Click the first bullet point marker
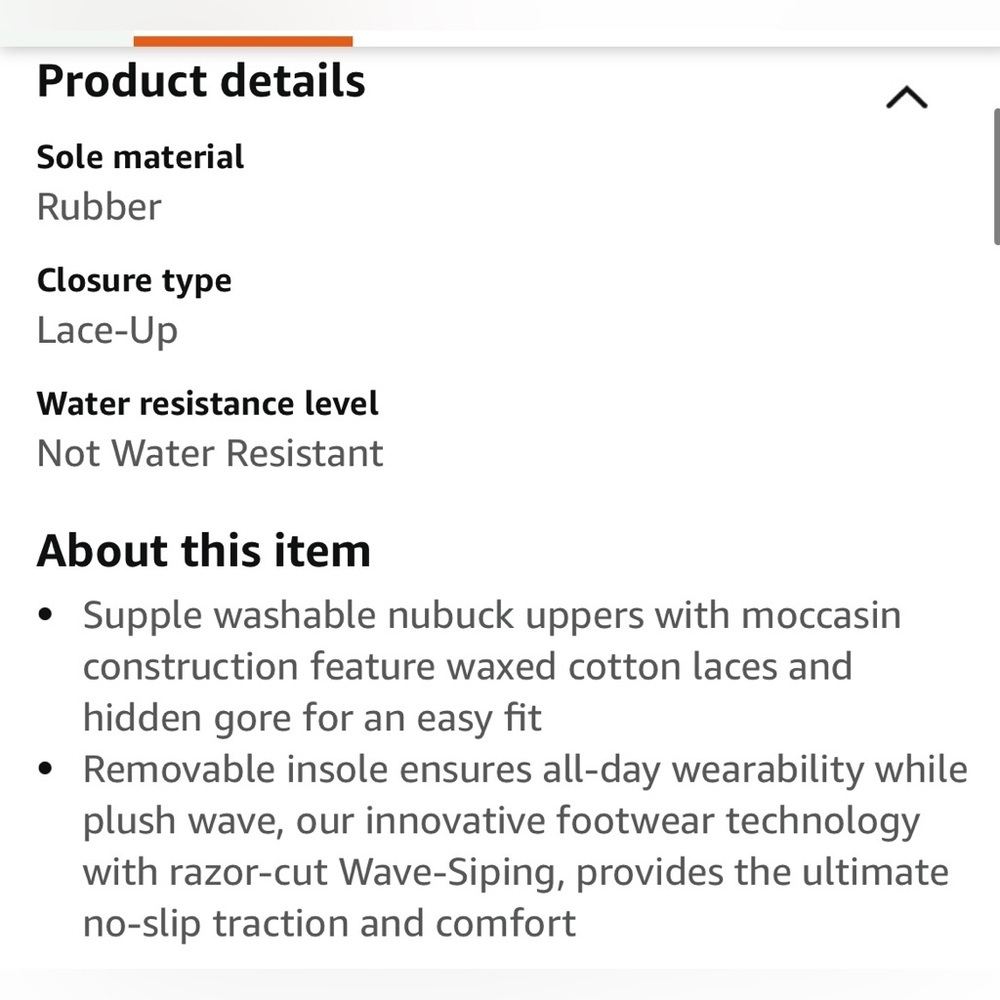Screen dimensions: 1000x1000 click(x=45, y=615)
